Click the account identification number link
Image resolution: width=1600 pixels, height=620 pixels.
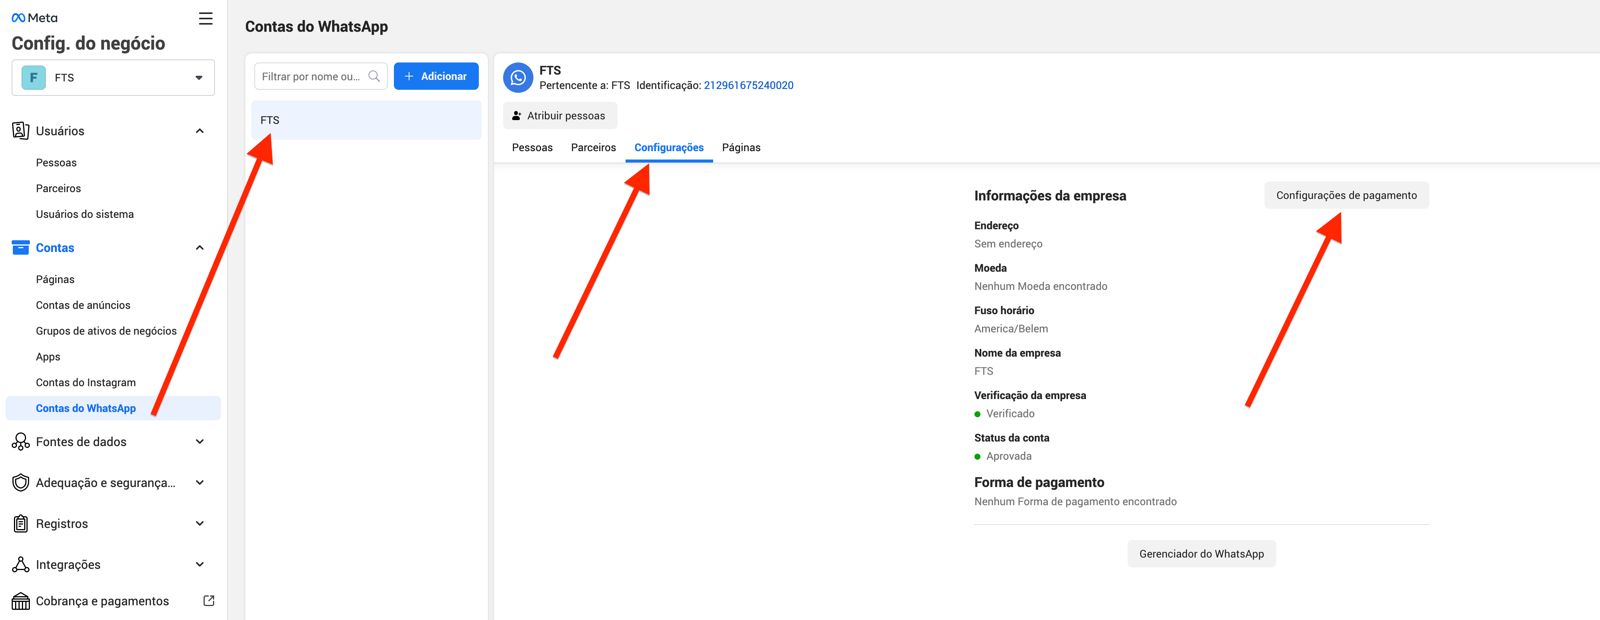748,86
